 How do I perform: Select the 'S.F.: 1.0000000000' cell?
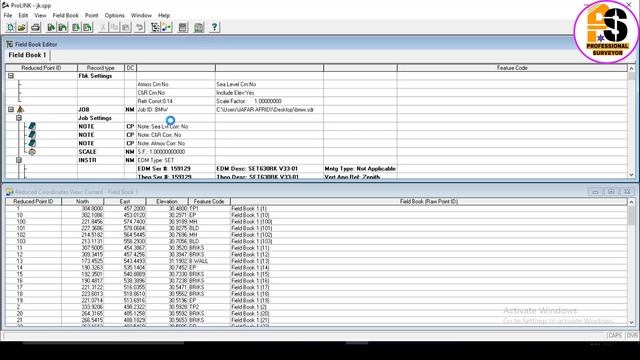click(x=176, y=152)
